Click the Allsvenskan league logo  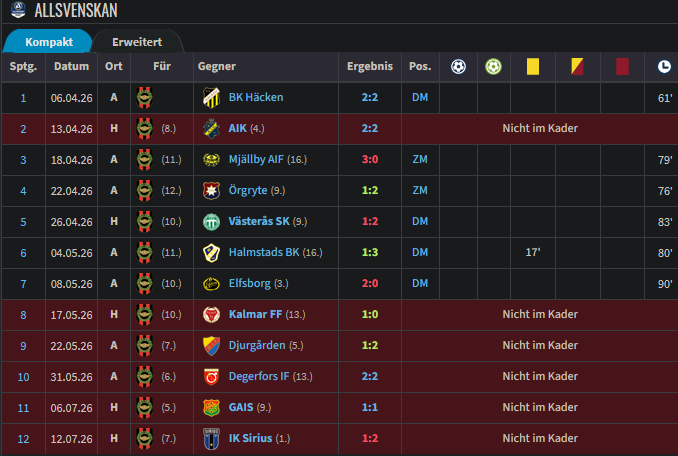[x=18, y=10]
